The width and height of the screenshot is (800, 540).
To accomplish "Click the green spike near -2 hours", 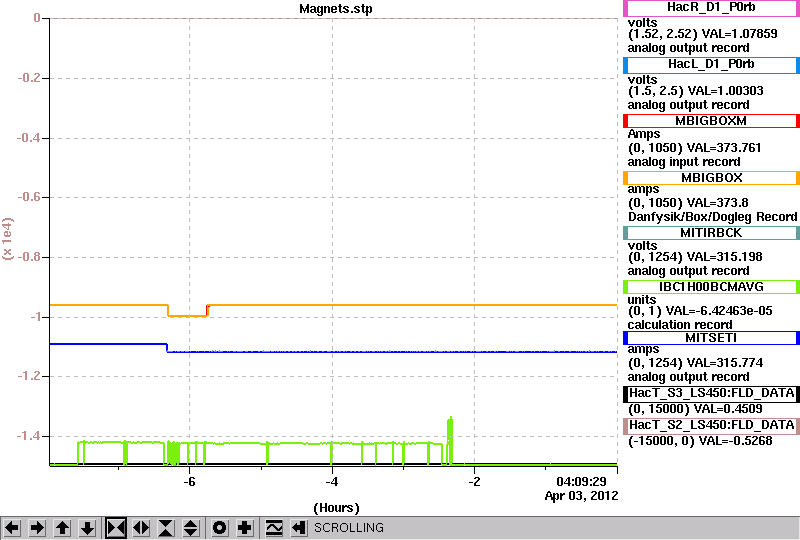I will (x=450, y=439).
